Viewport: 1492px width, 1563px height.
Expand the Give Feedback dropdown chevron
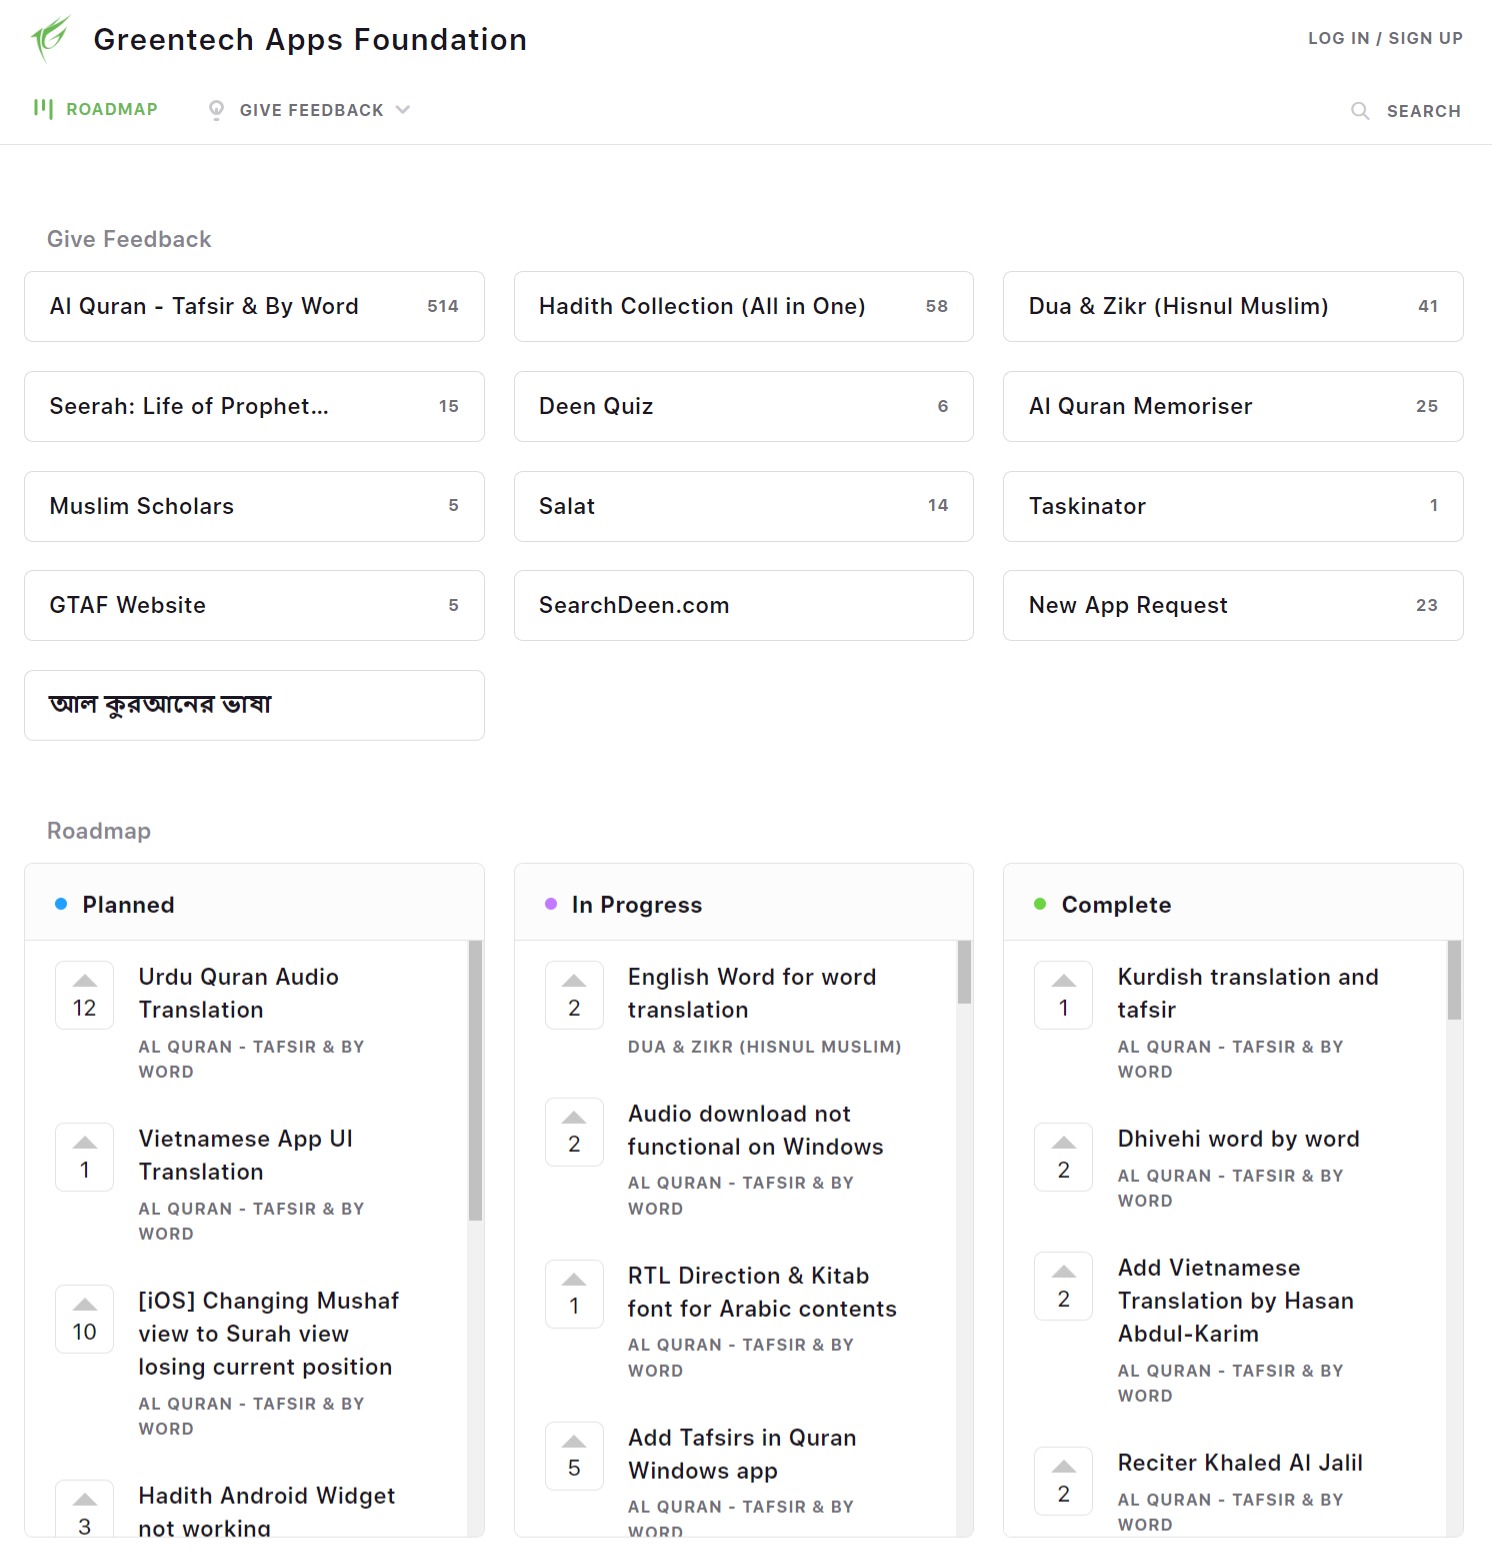[x=403, y=110]
